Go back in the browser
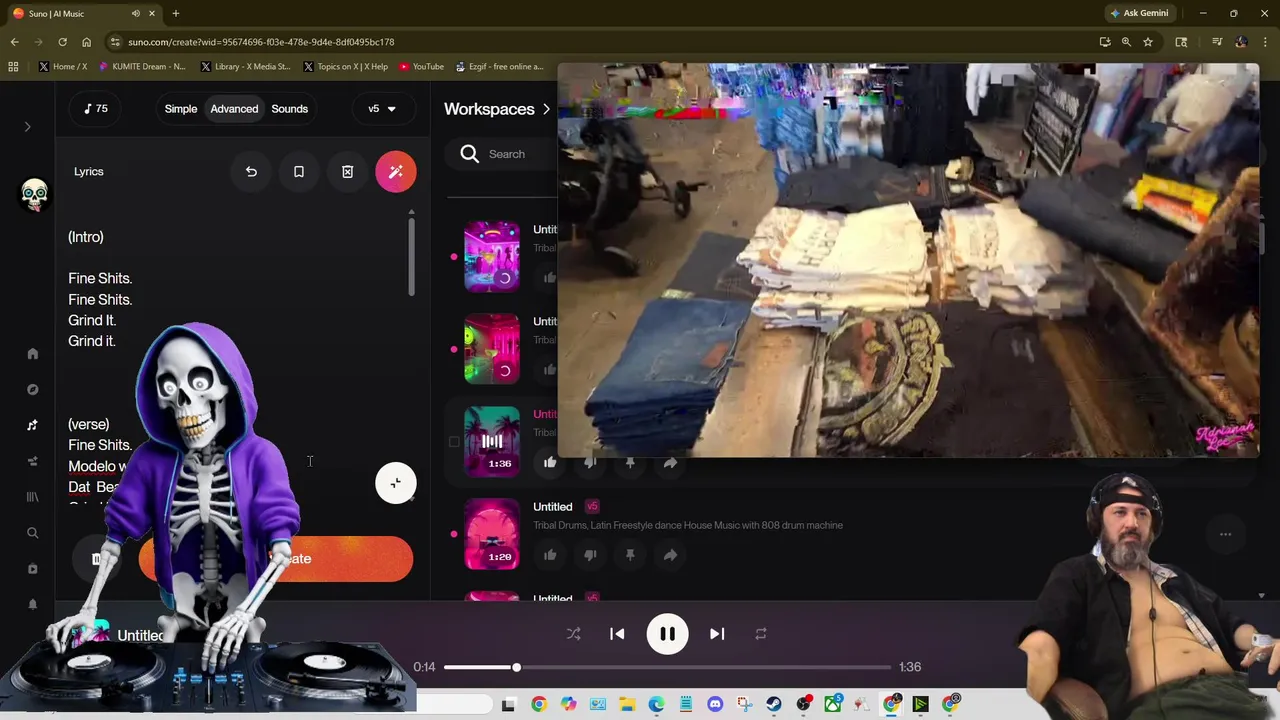This screenshot has width=1280, height=720. (14, 42)
